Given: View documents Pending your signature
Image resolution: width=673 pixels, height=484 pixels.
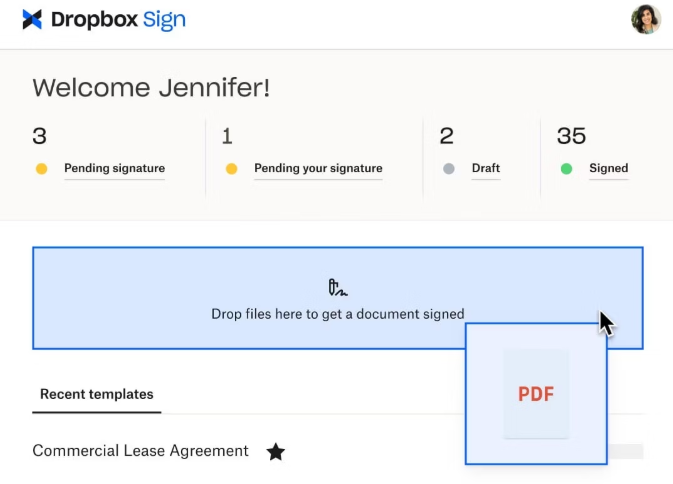Looking at the screenshot, I should 318,169.
